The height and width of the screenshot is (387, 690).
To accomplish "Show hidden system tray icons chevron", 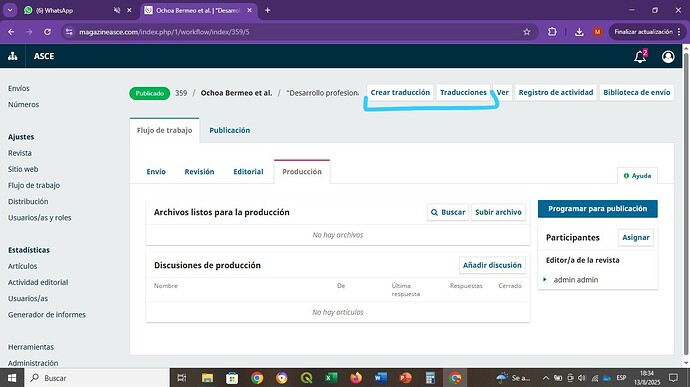I will click(546, 378).
